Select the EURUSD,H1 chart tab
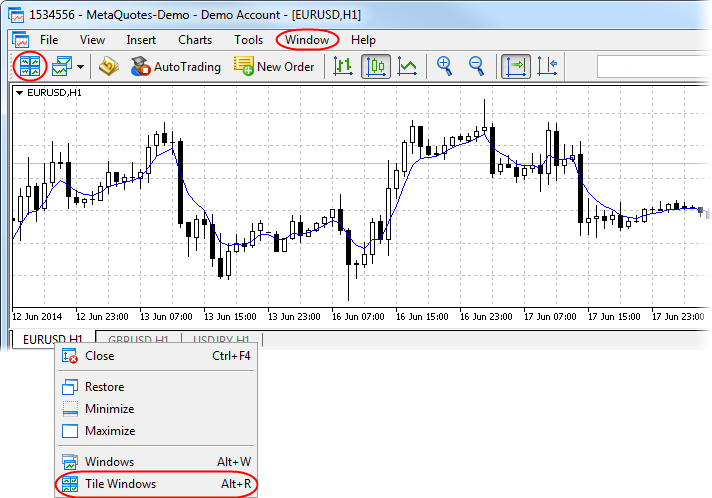Viewport: 712px width, 498px height. (53, 340)
